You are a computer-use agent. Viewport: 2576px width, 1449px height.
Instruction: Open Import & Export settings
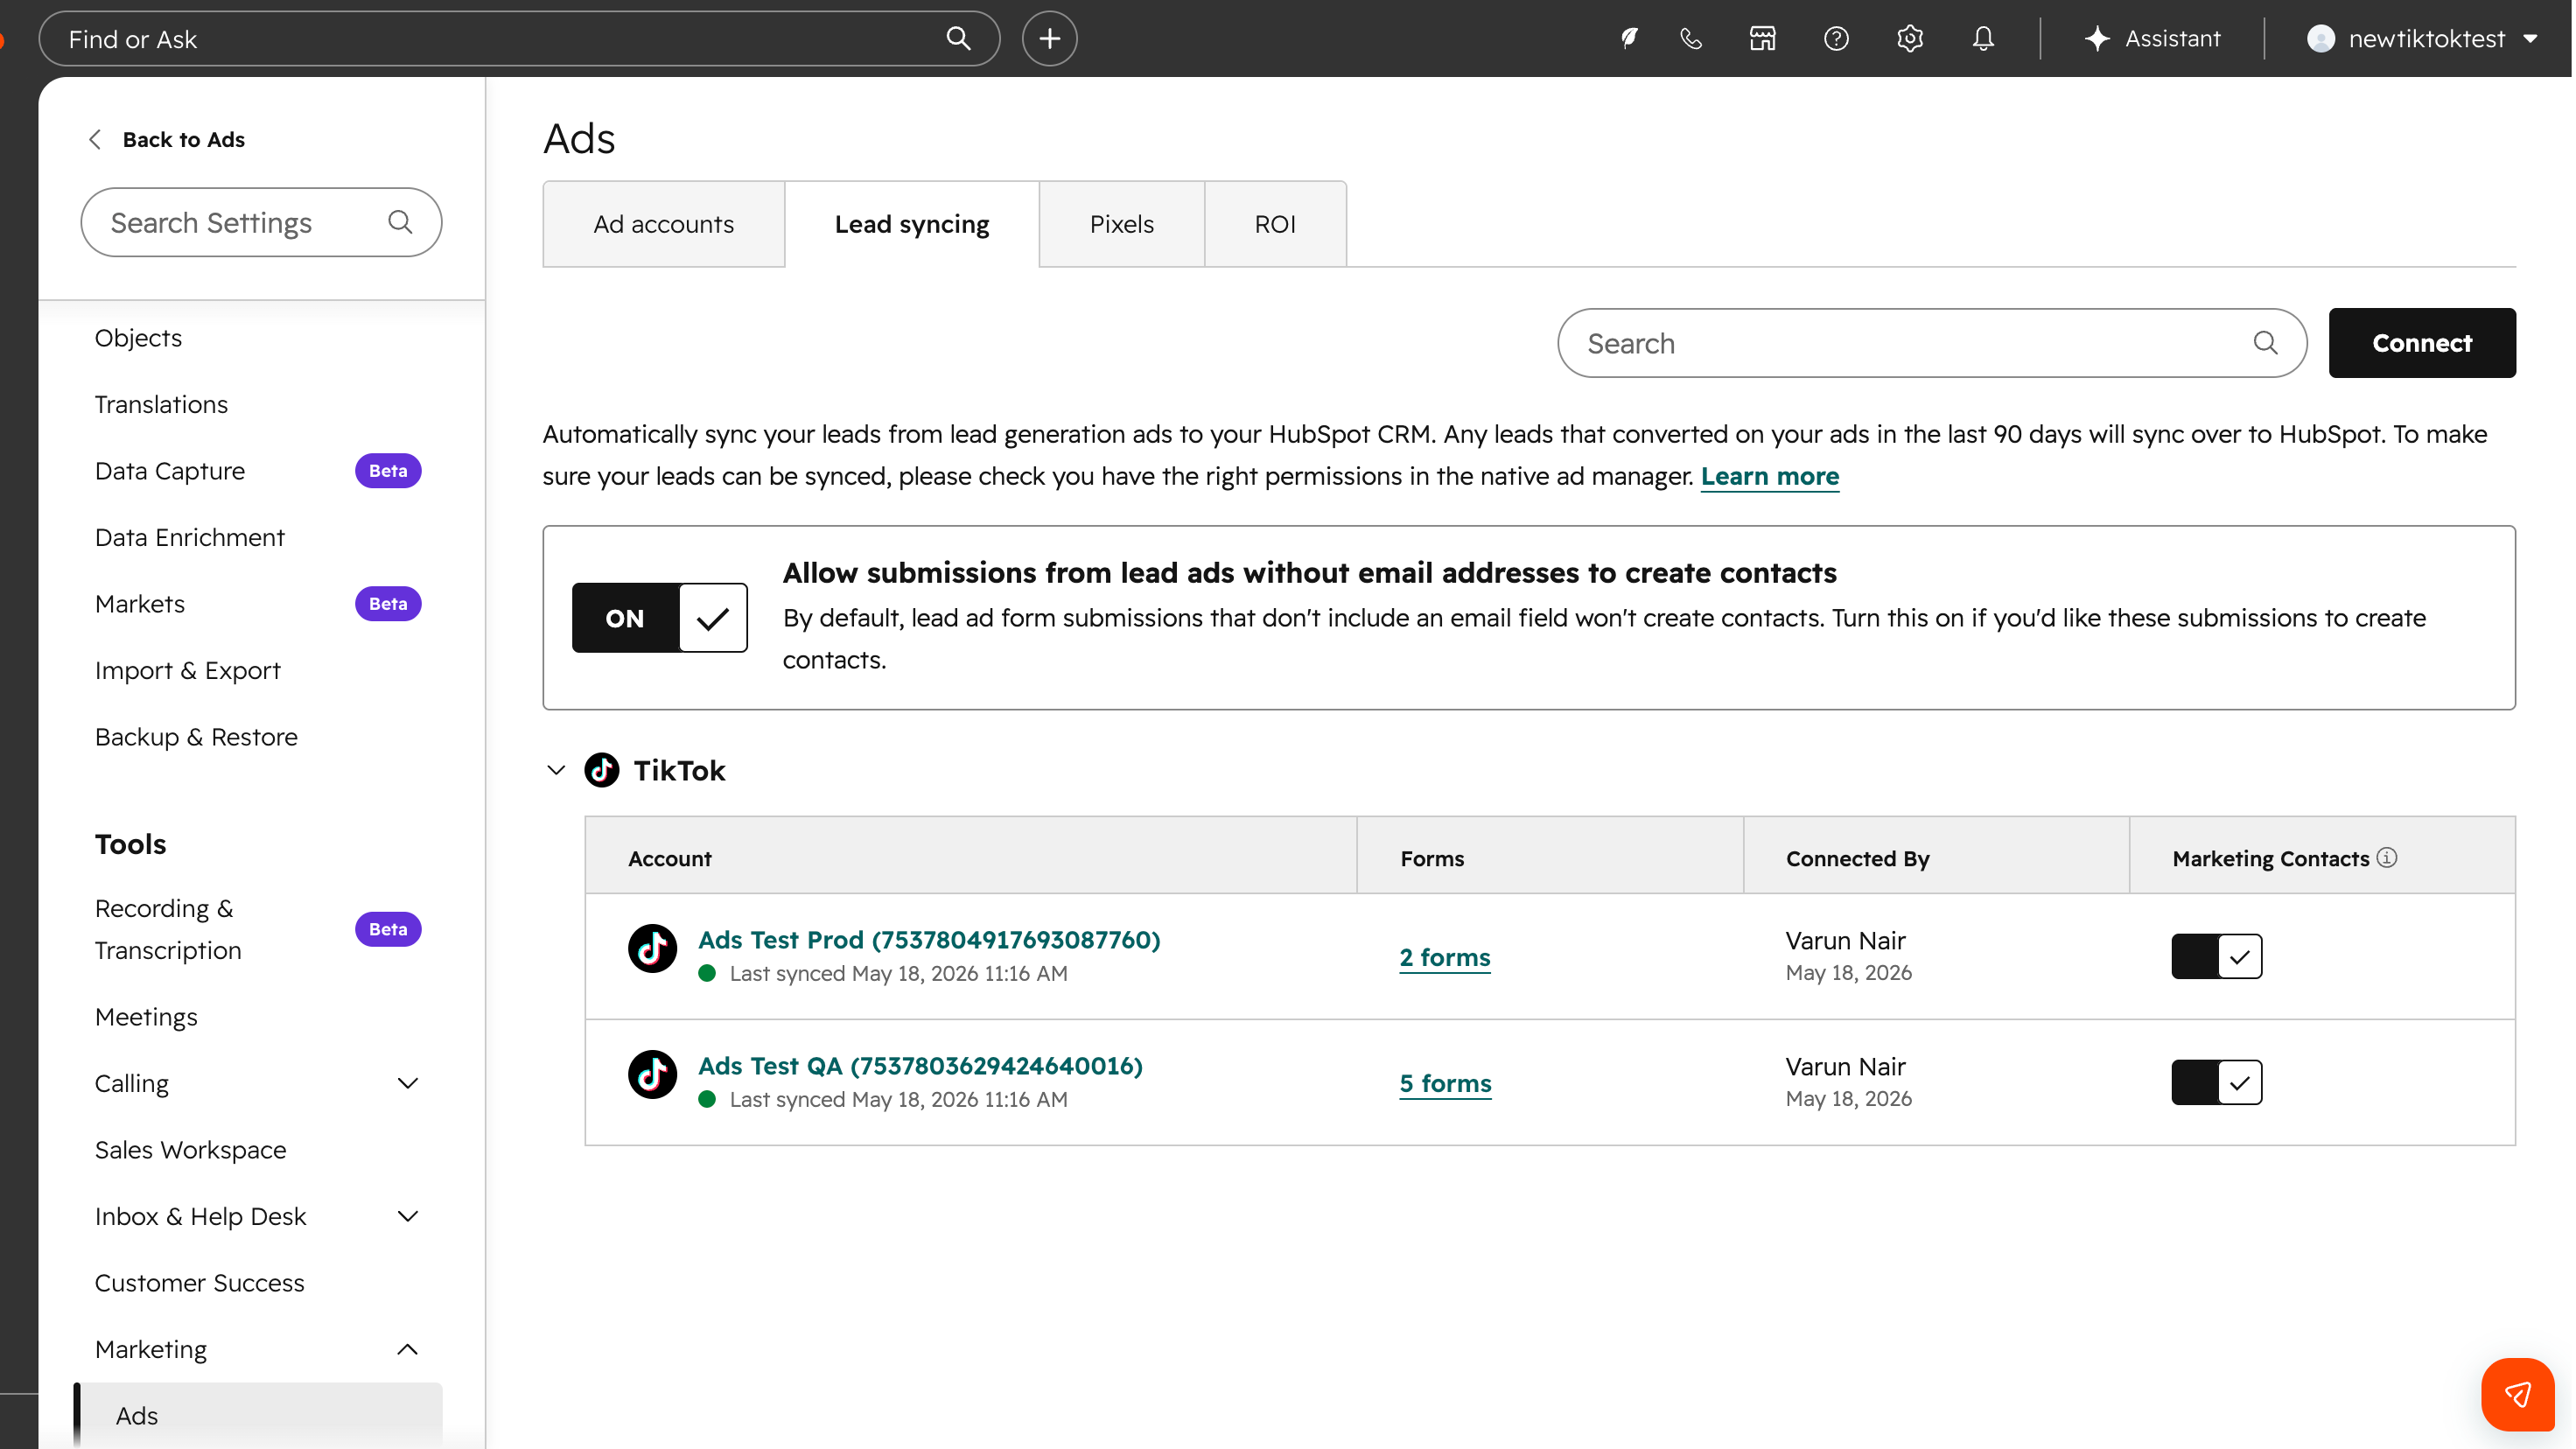click(x=188, y=671)
